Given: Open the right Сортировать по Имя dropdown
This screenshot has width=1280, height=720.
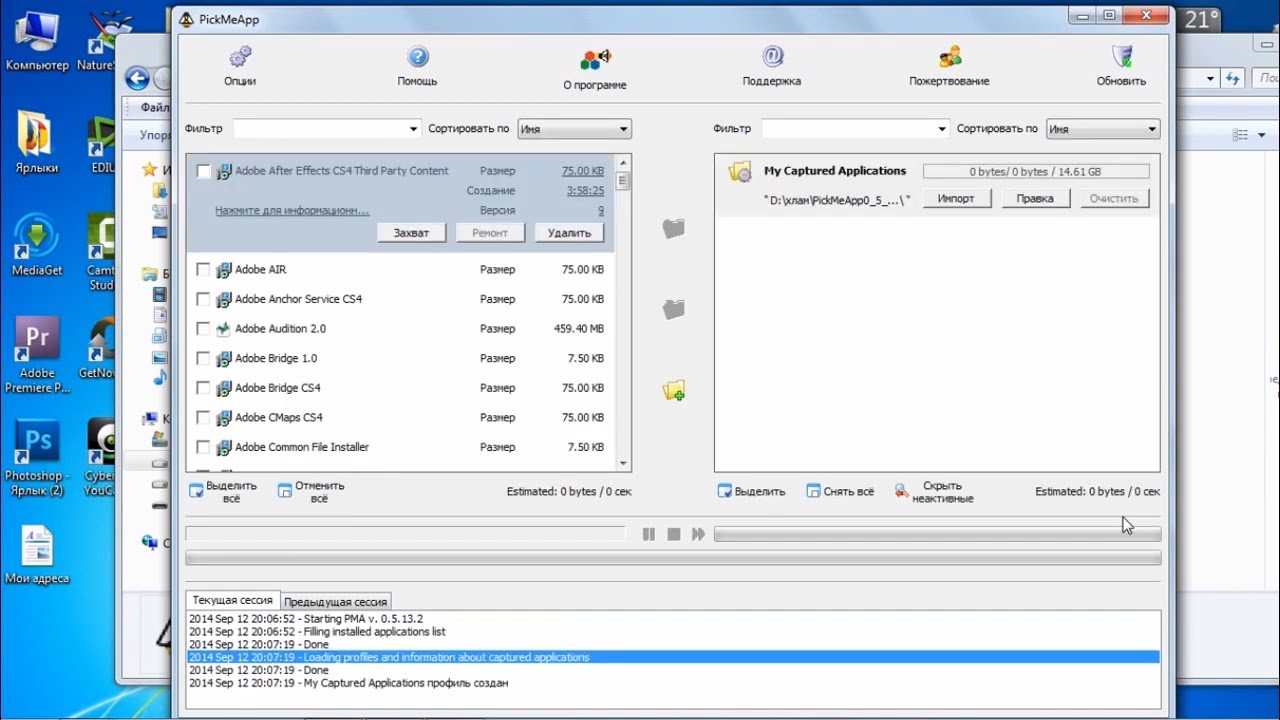Looking at the screenshot, I should pos(1103,129).
